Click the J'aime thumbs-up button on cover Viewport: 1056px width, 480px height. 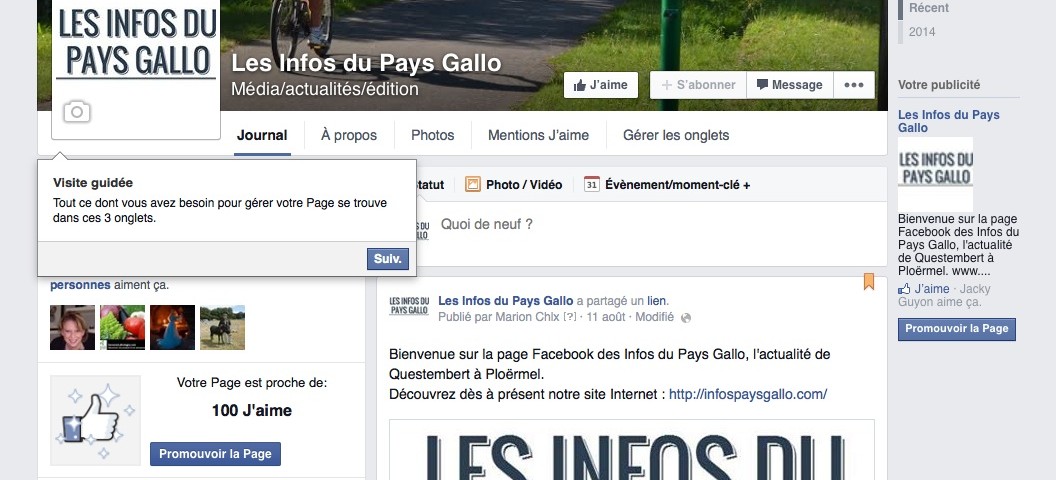click(601, 85)
